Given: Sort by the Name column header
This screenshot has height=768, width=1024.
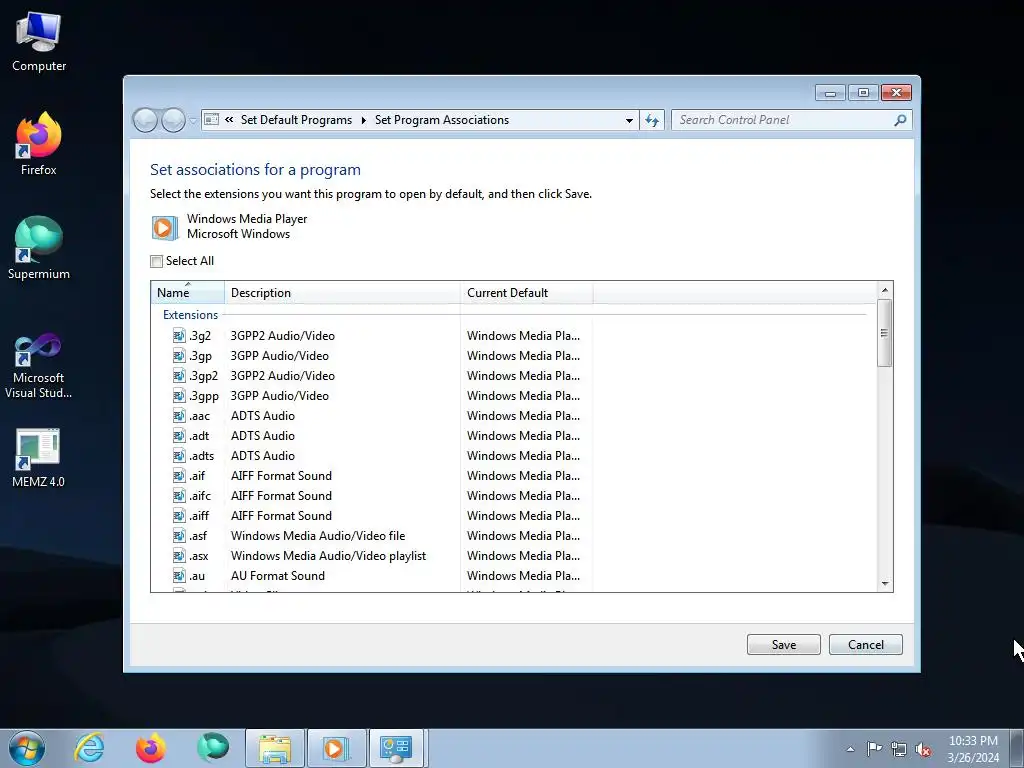Looking at the screenshot, I should pos(187,293).
